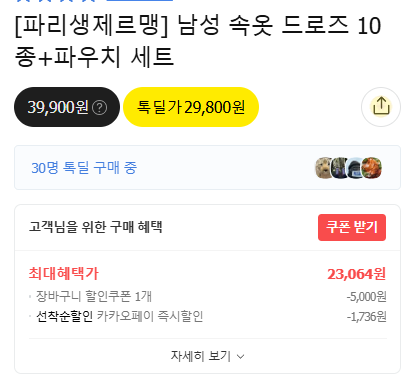Choose the 톡딜가 29,800원 option

tap(191, 107)
